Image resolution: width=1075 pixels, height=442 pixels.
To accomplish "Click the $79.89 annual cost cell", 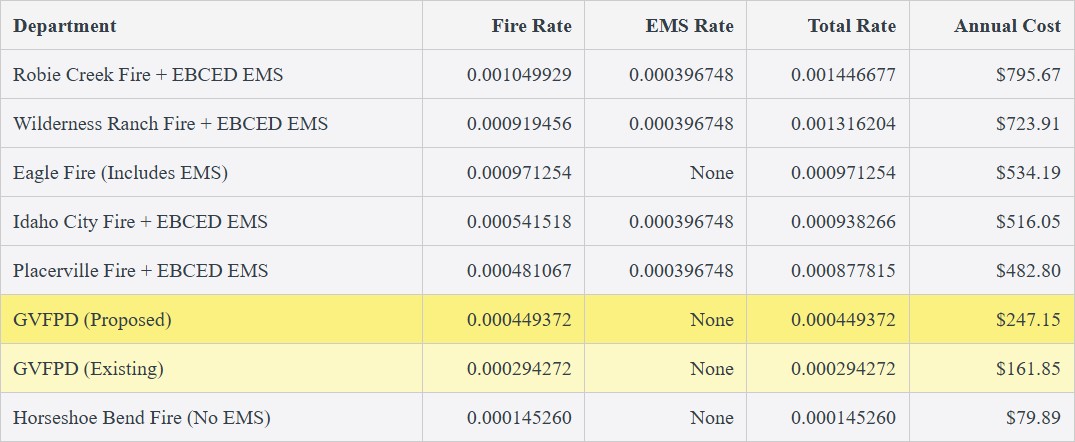I will coord(1033,418).
